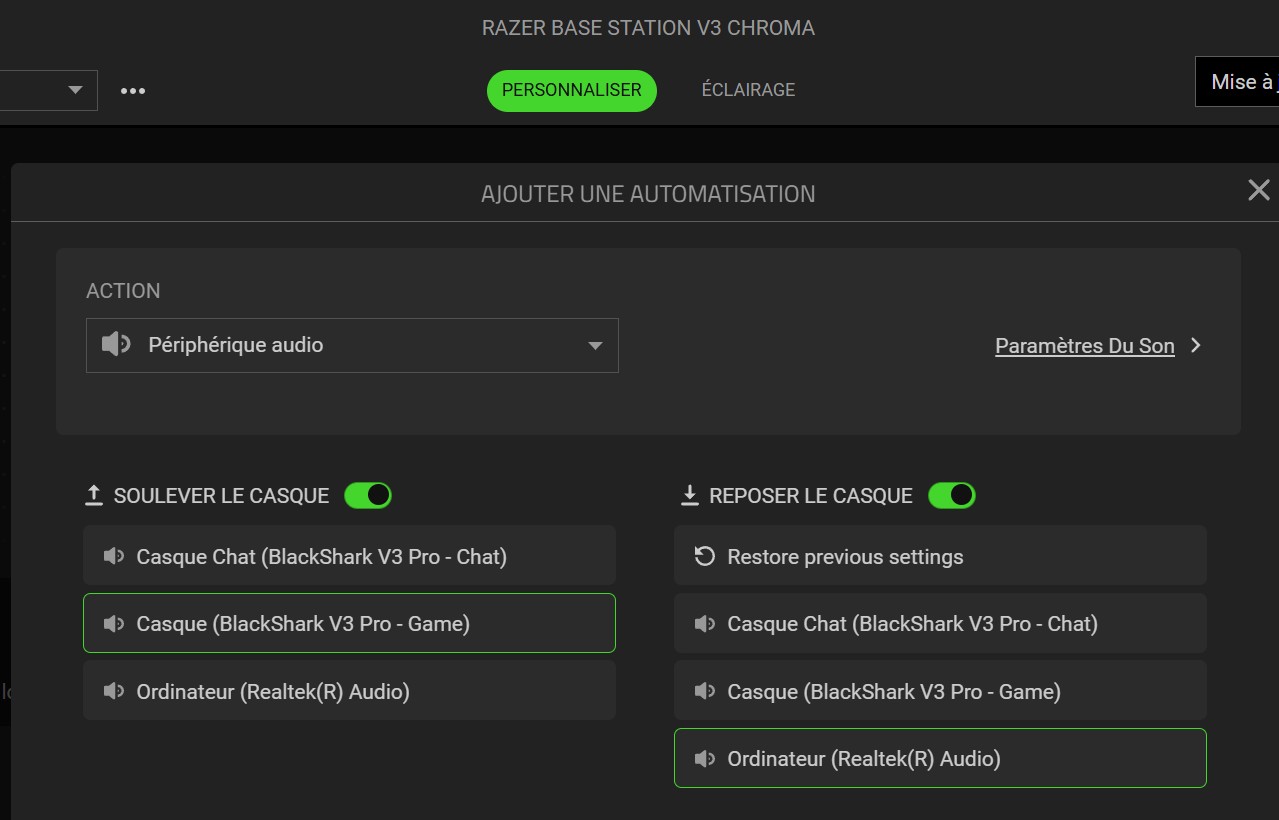Screen dimensions: 1279x820
Task: Click the restore icon on Restore previous settings
Action: 705,556
